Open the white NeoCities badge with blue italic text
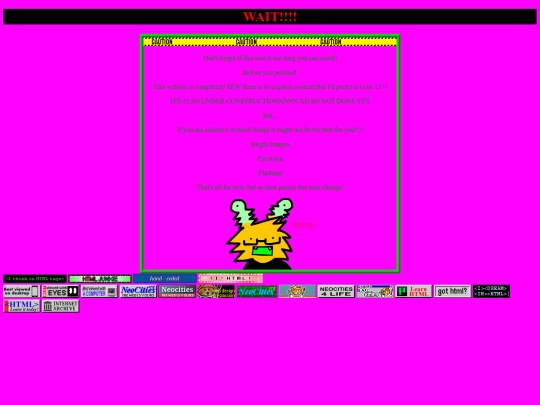 click(x=138, y=291)
